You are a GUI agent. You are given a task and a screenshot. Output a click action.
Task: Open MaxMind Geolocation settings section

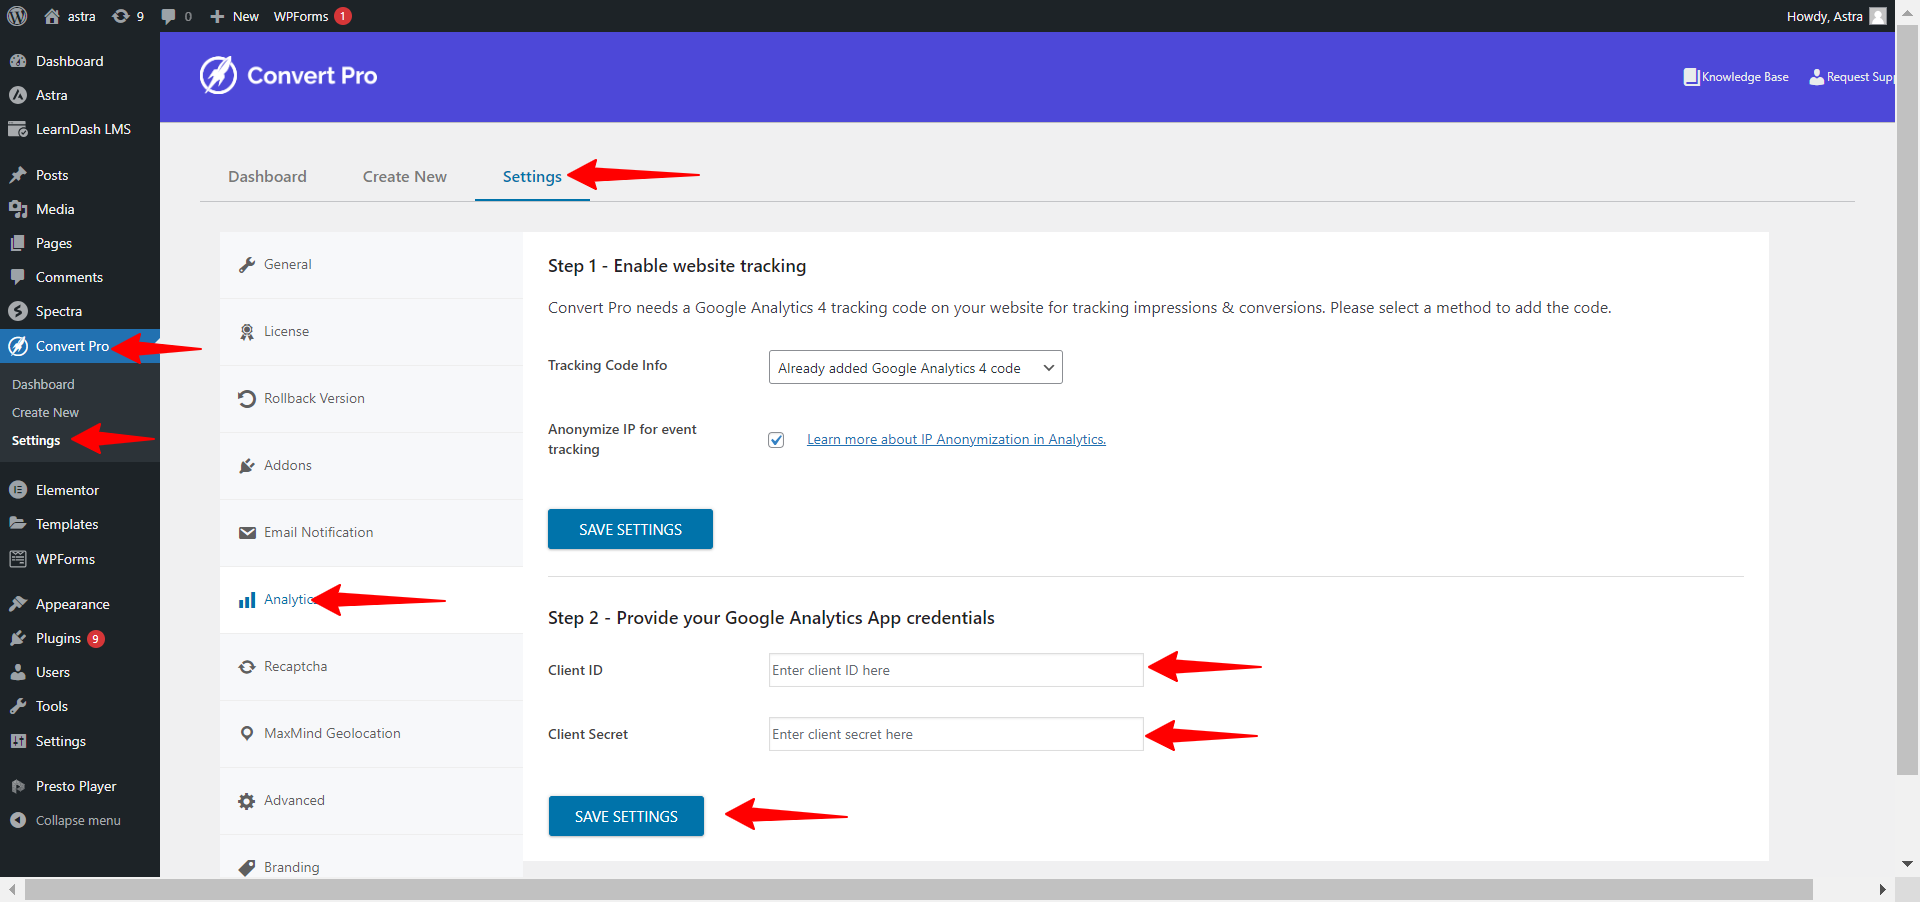point(371,734)
